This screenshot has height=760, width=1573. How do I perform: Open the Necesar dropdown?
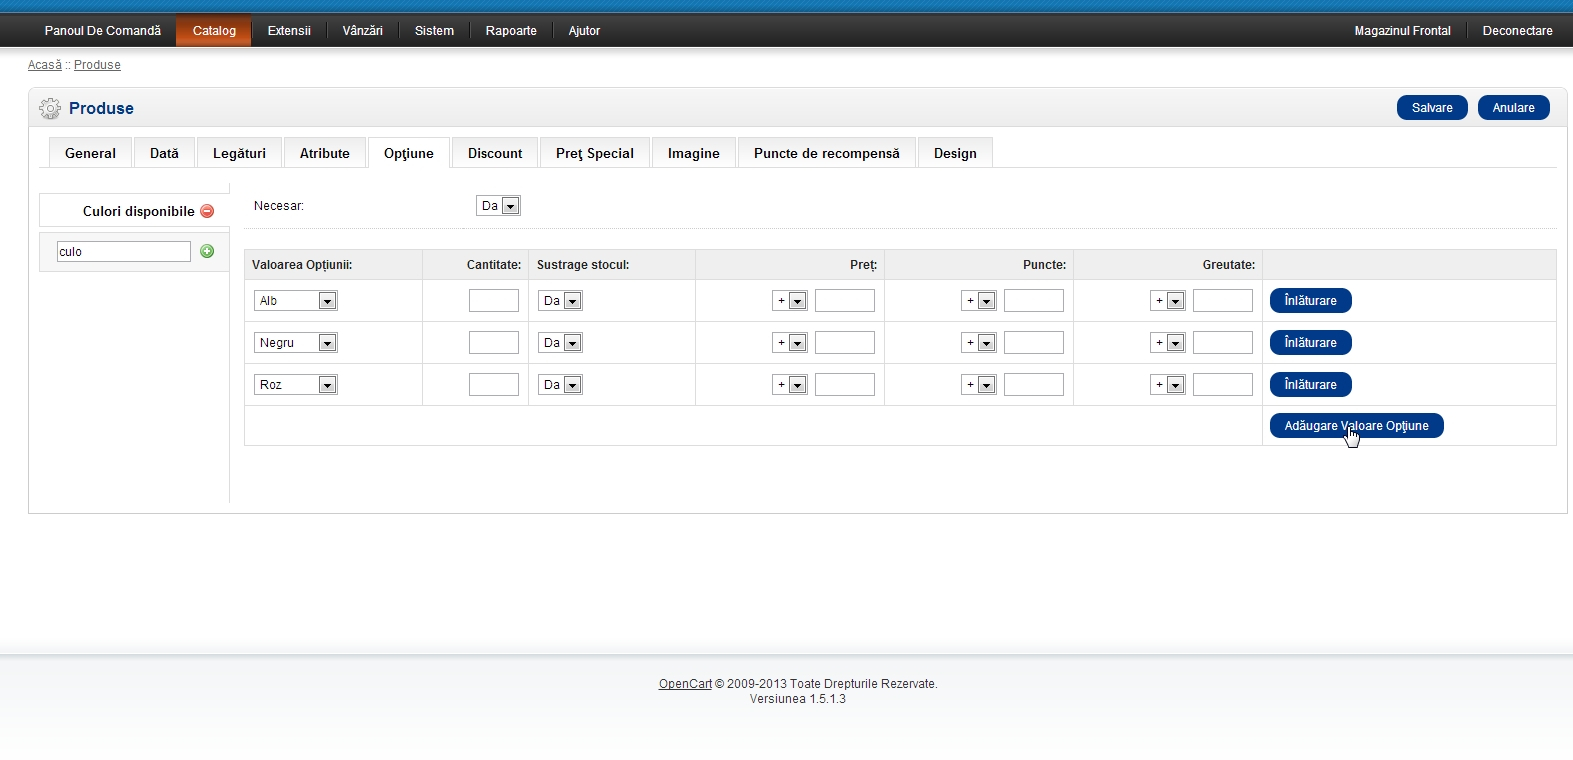coord(498,206)
